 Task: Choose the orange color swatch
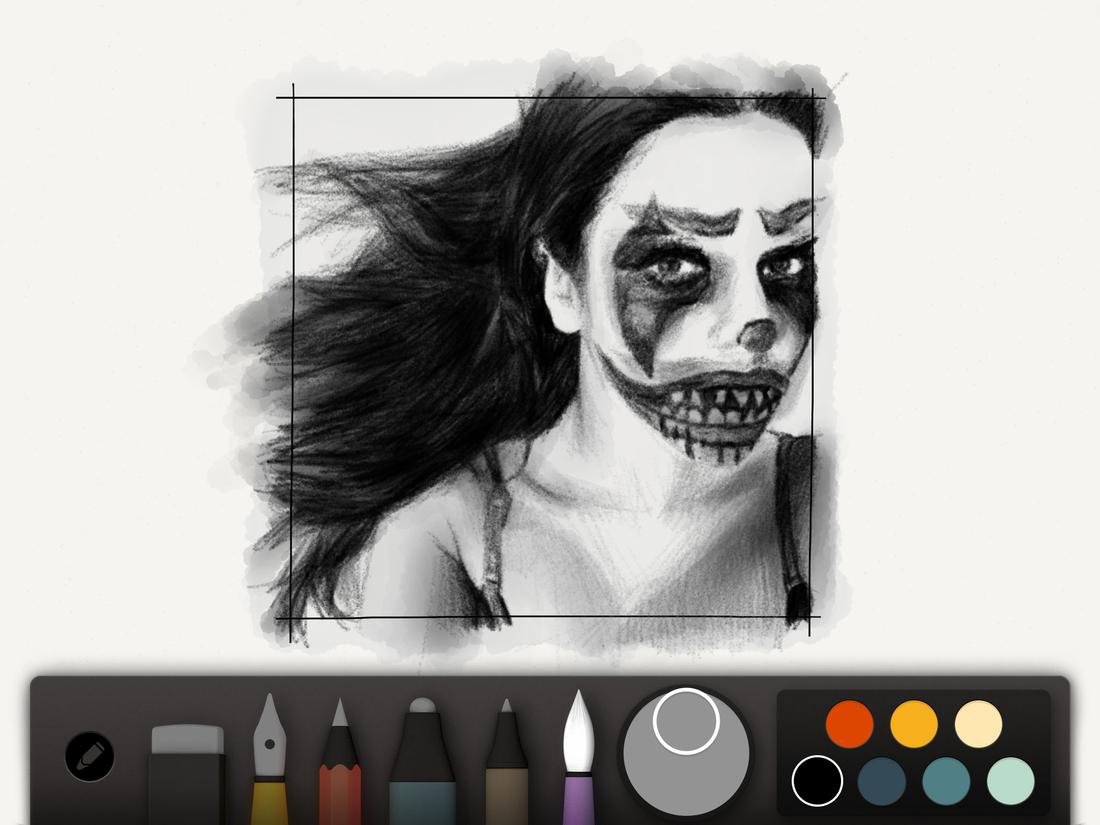pyautogui.click(x=913, y=724)
